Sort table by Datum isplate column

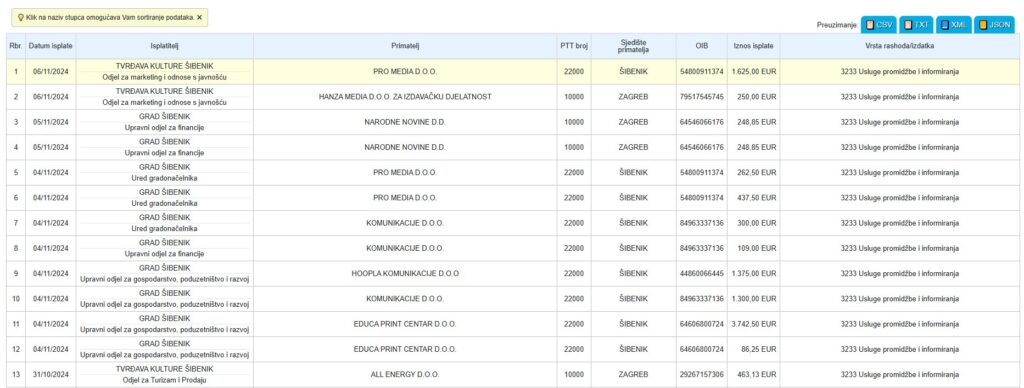point(51,46)
